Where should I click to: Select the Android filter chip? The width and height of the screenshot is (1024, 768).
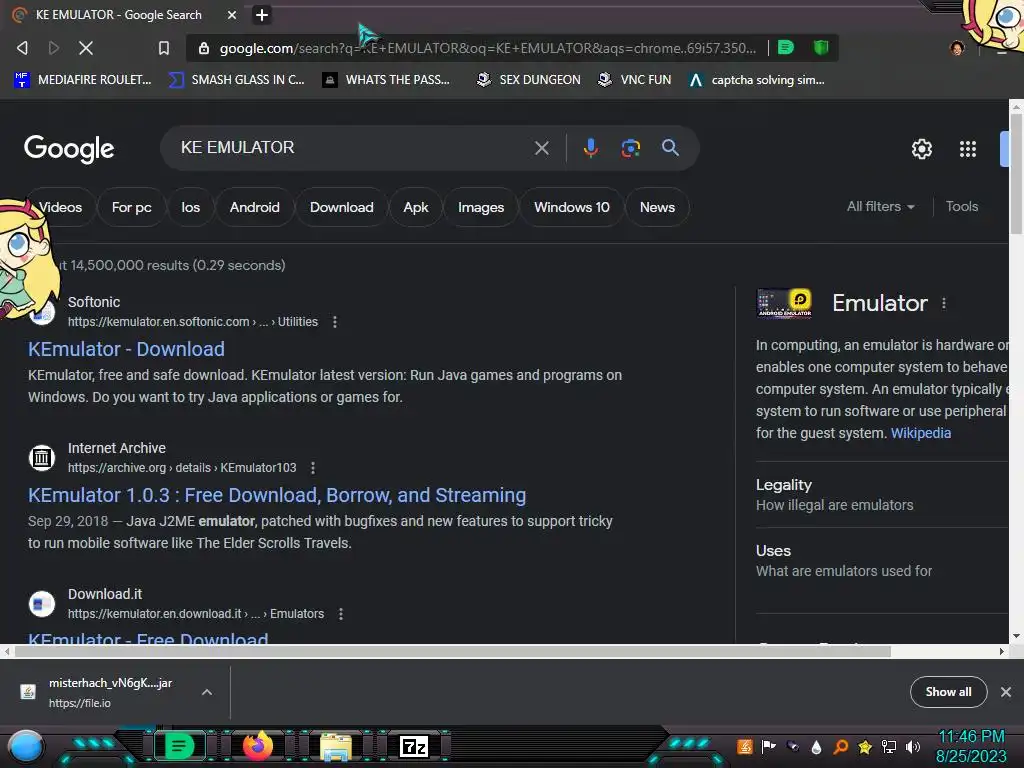255,207
